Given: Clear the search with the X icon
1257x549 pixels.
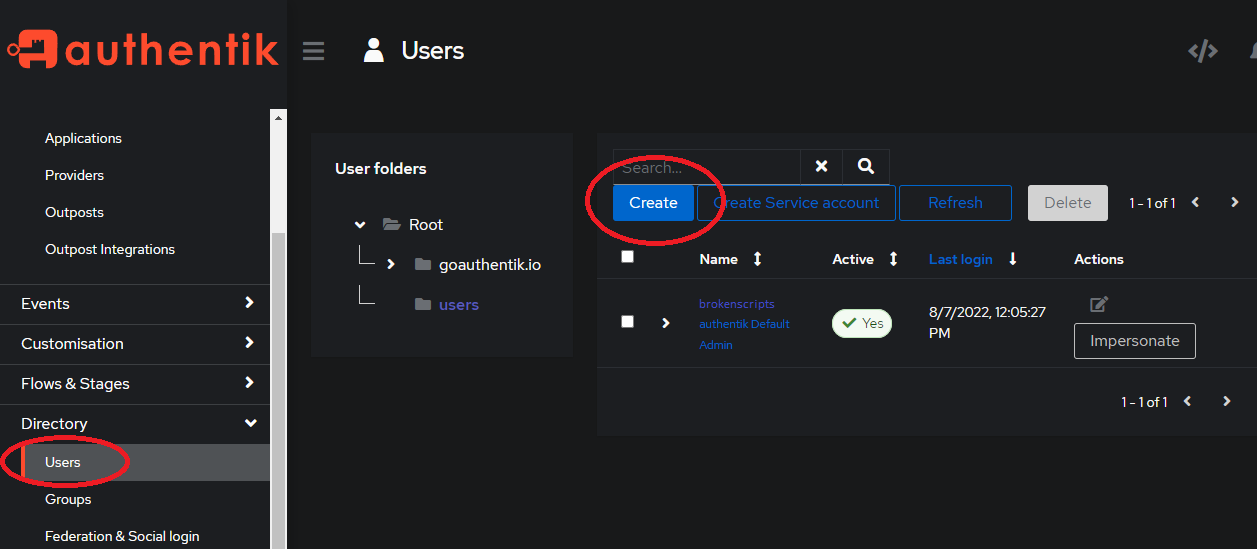Looking at the screenshot, I should [x=821, y=167].
